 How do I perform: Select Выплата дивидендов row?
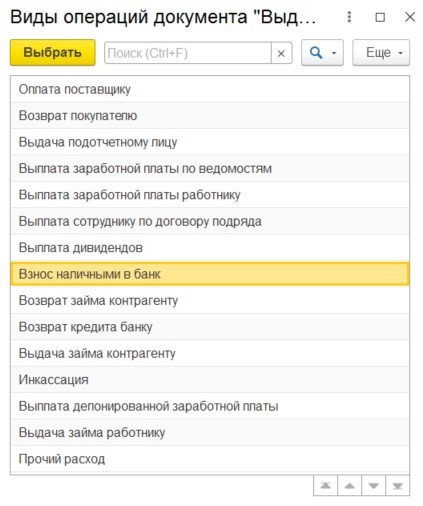210,248
